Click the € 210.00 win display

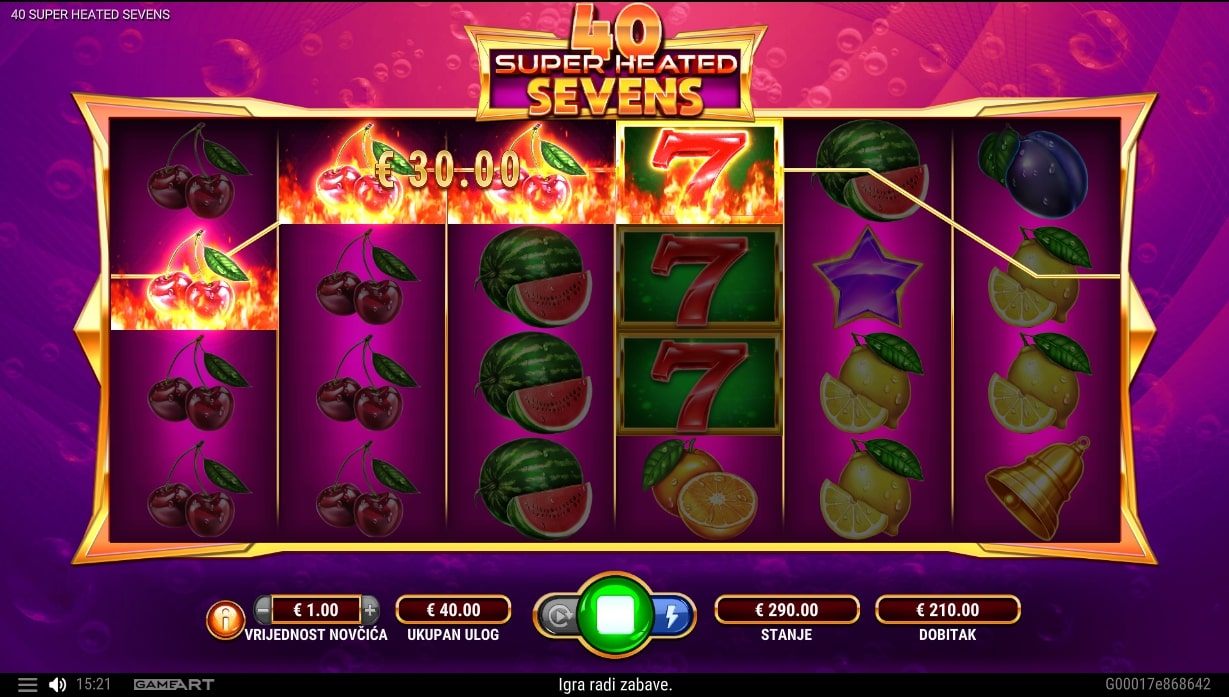coord(948,609)
